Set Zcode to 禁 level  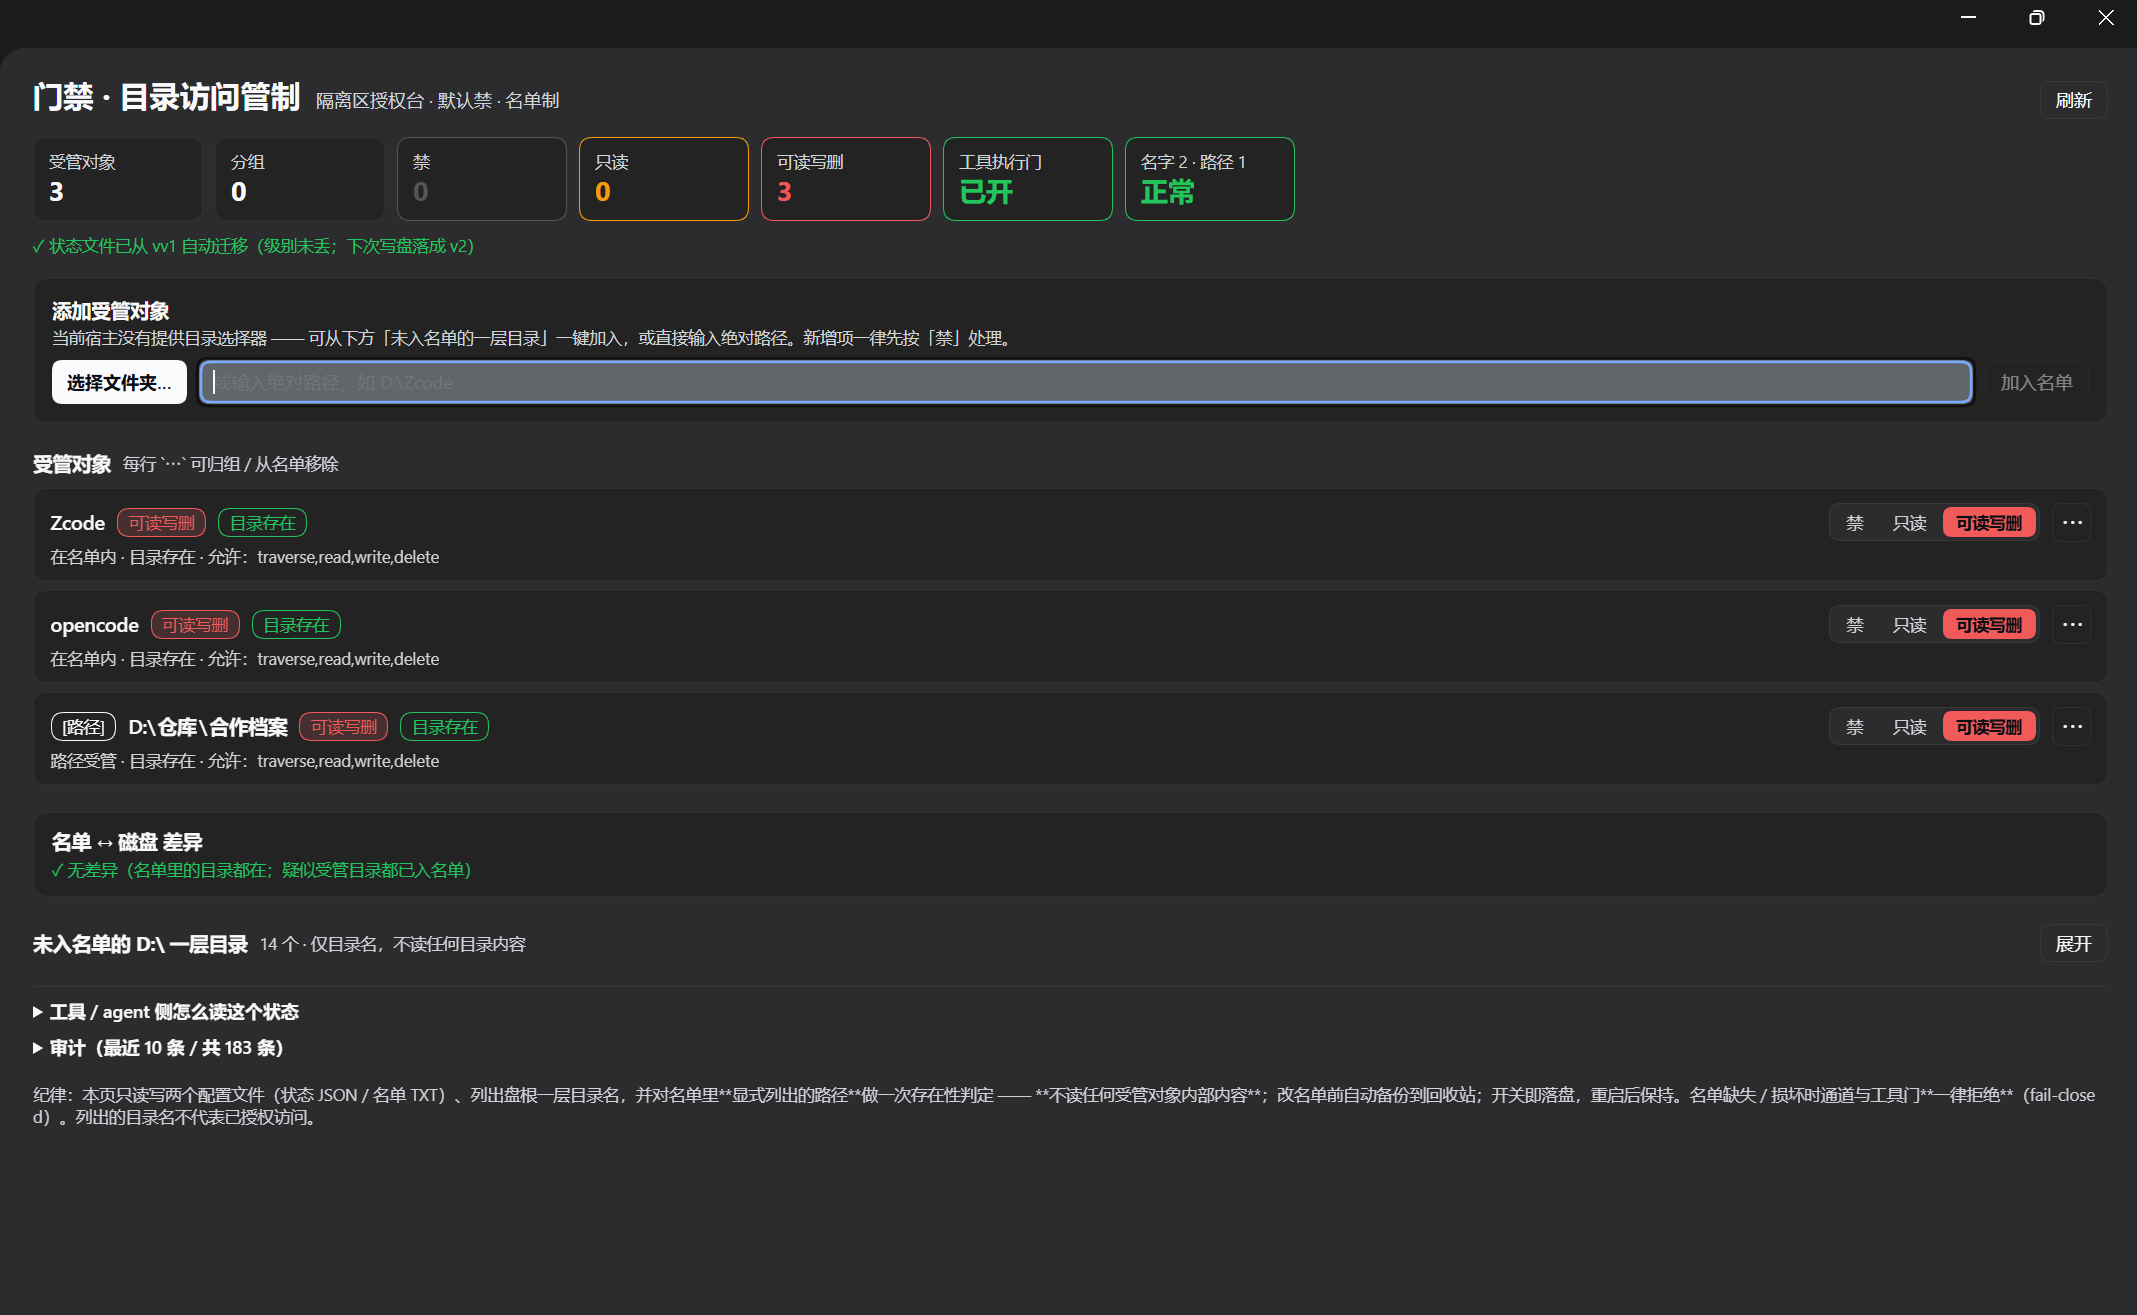pyautogui.click(x=1855, y=523)
